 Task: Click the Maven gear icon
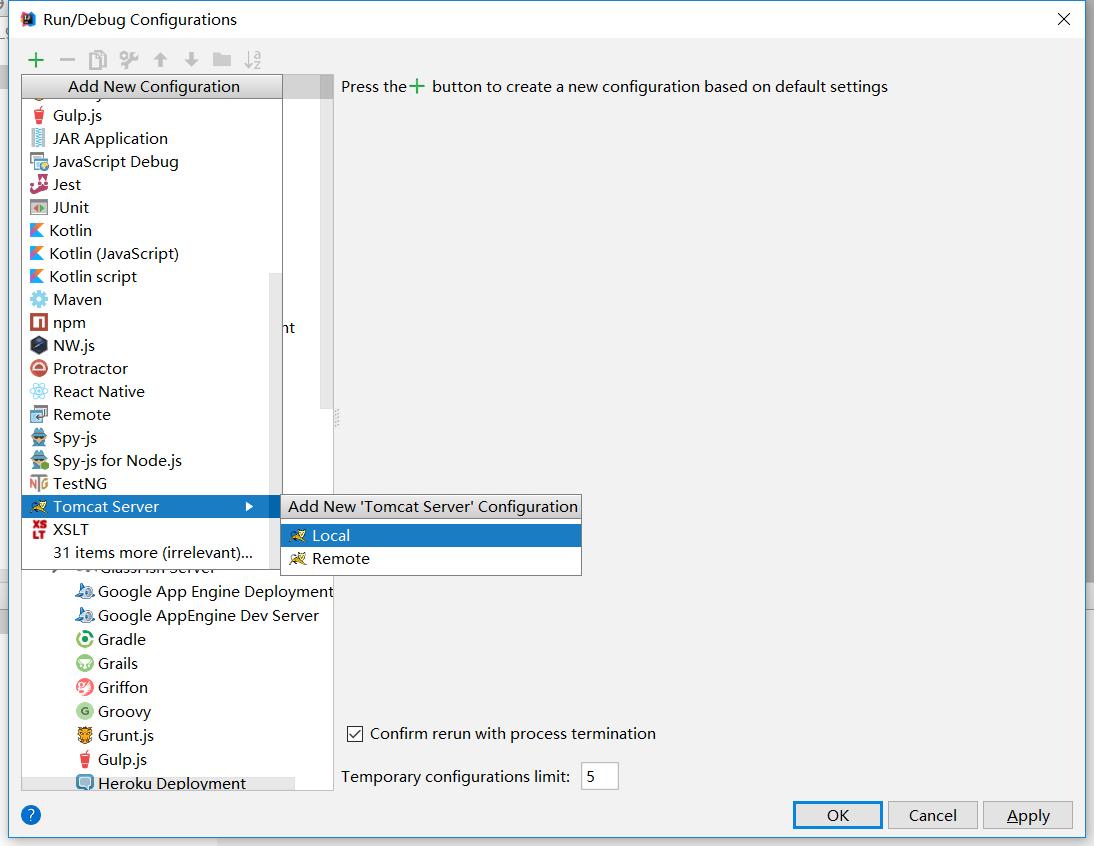39,299
